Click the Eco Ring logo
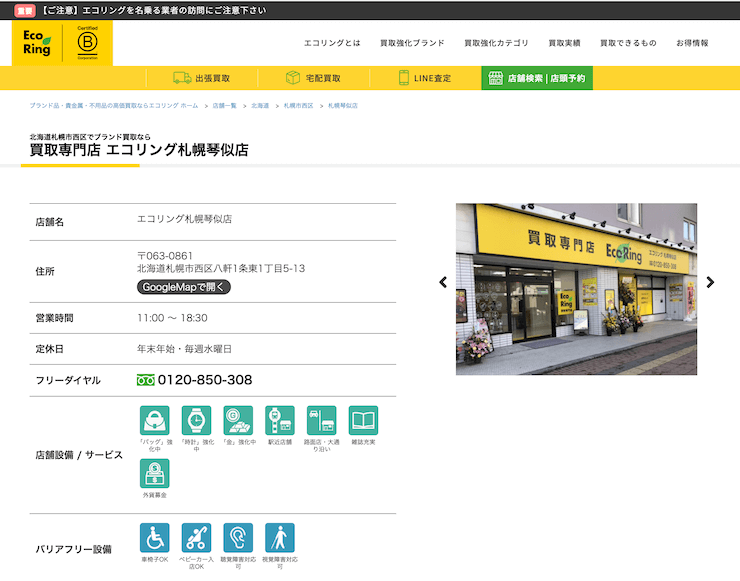Viewport: 740px width, 581px height. pos(37,42)
